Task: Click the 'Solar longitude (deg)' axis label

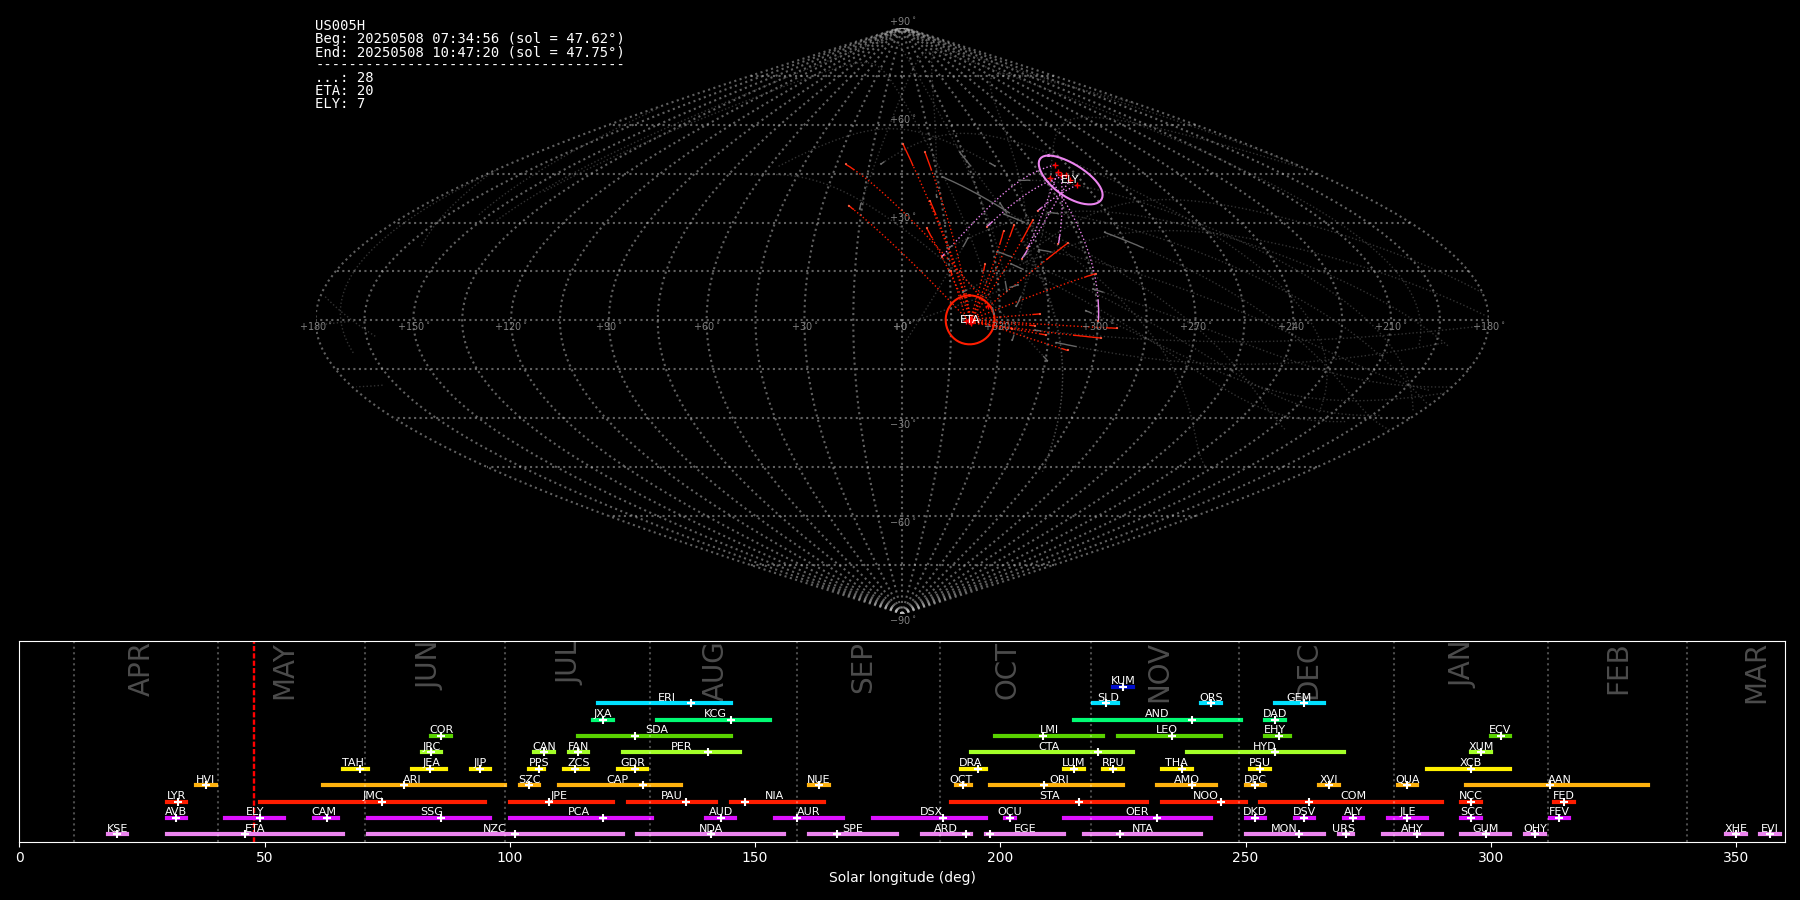Action: (901, 878)
